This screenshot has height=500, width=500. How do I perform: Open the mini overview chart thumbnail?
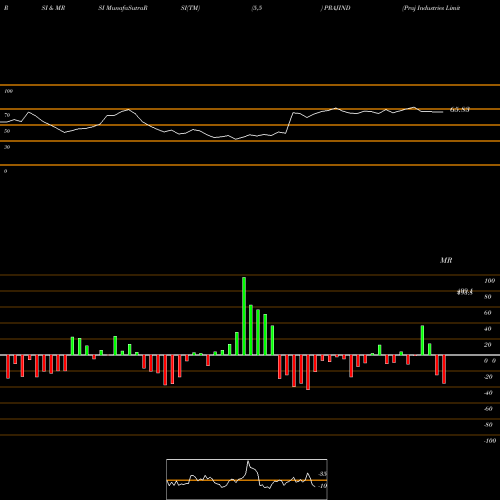[x=247, y=479]
